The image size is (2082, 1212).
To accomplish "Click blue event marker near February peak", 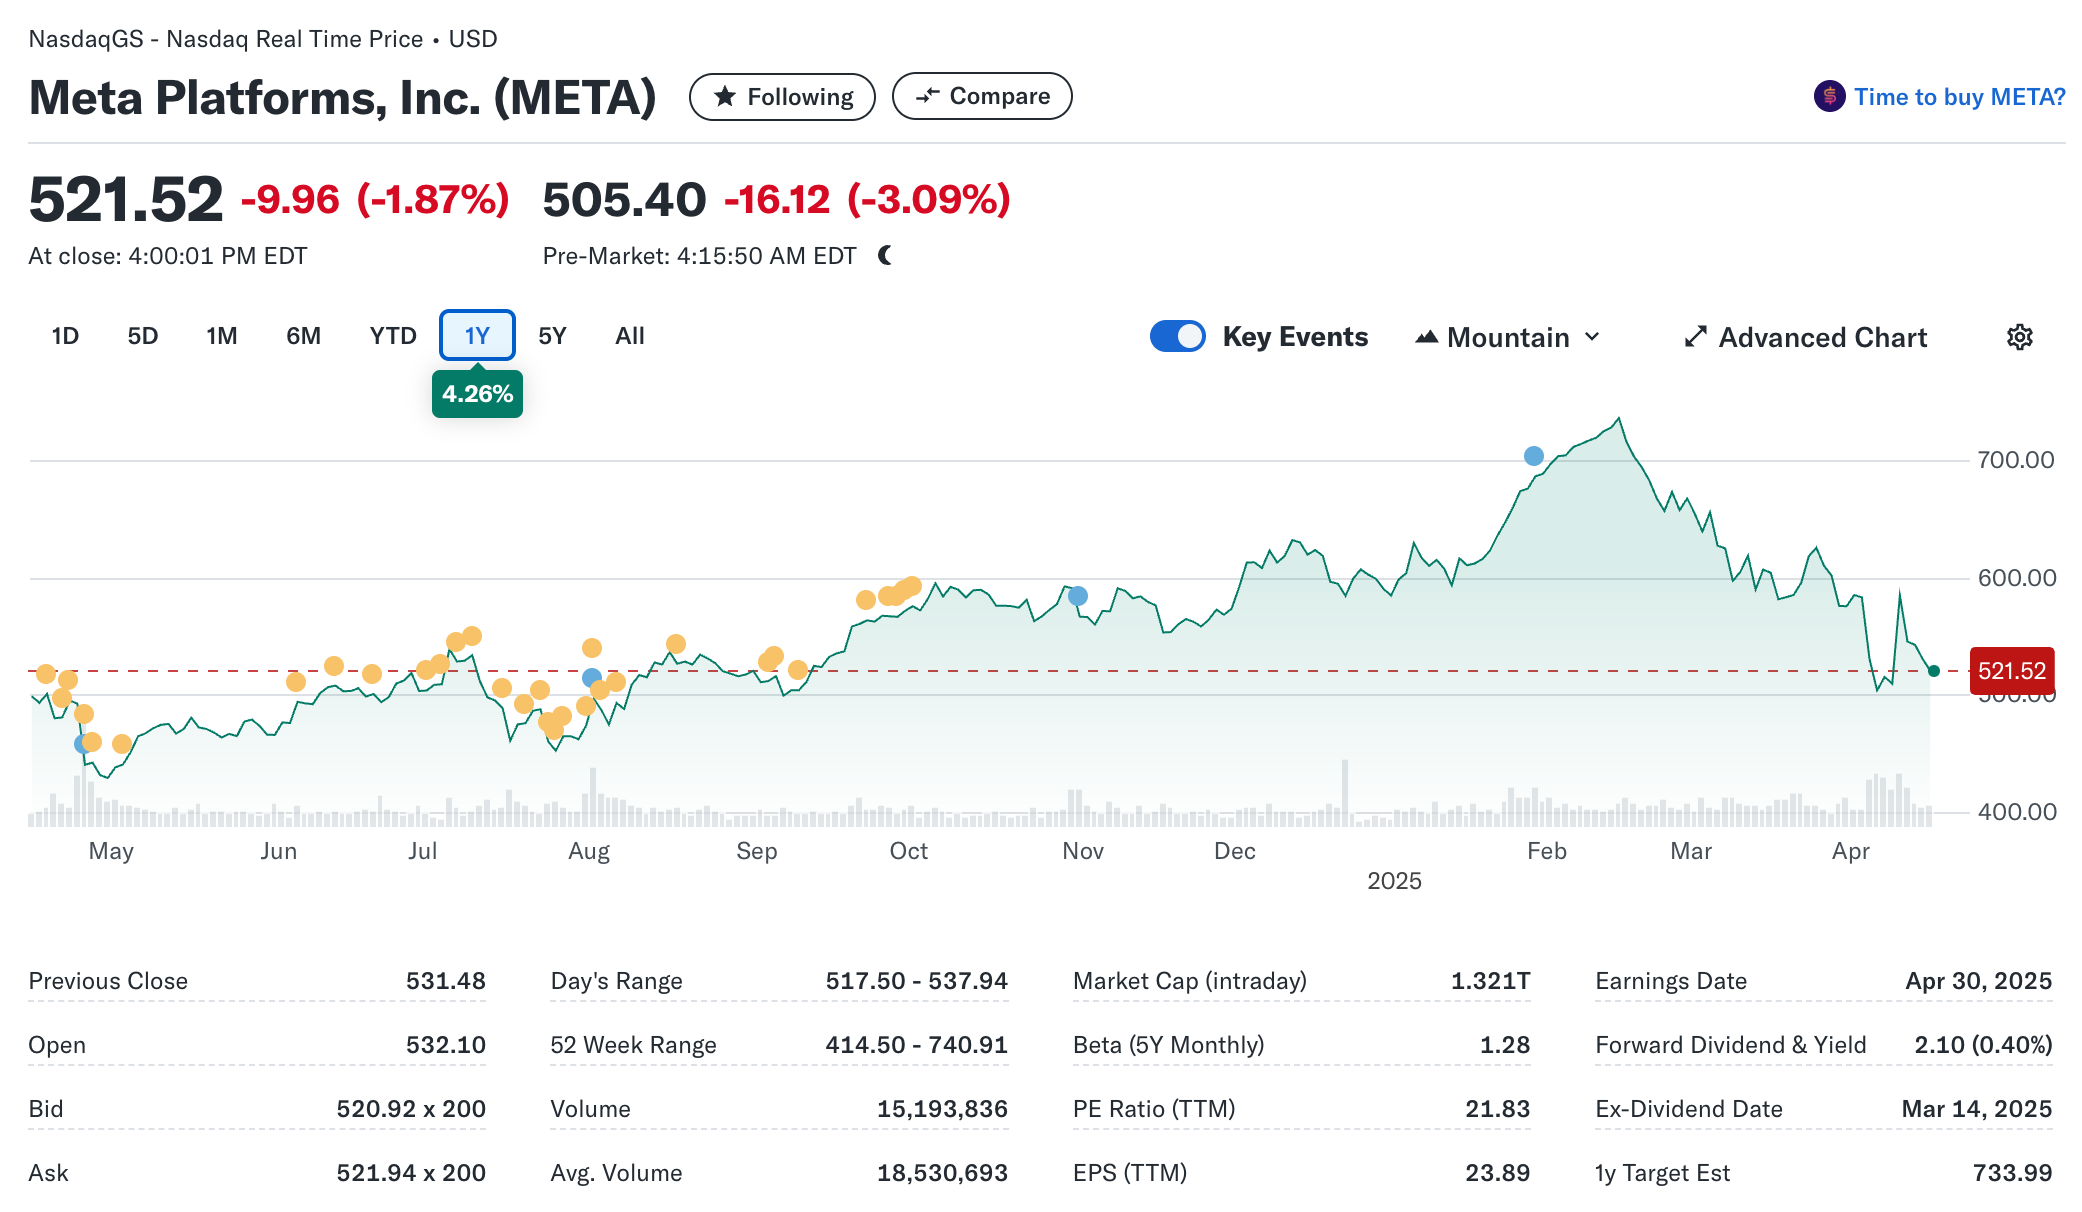I will (x=1533, y=456).
